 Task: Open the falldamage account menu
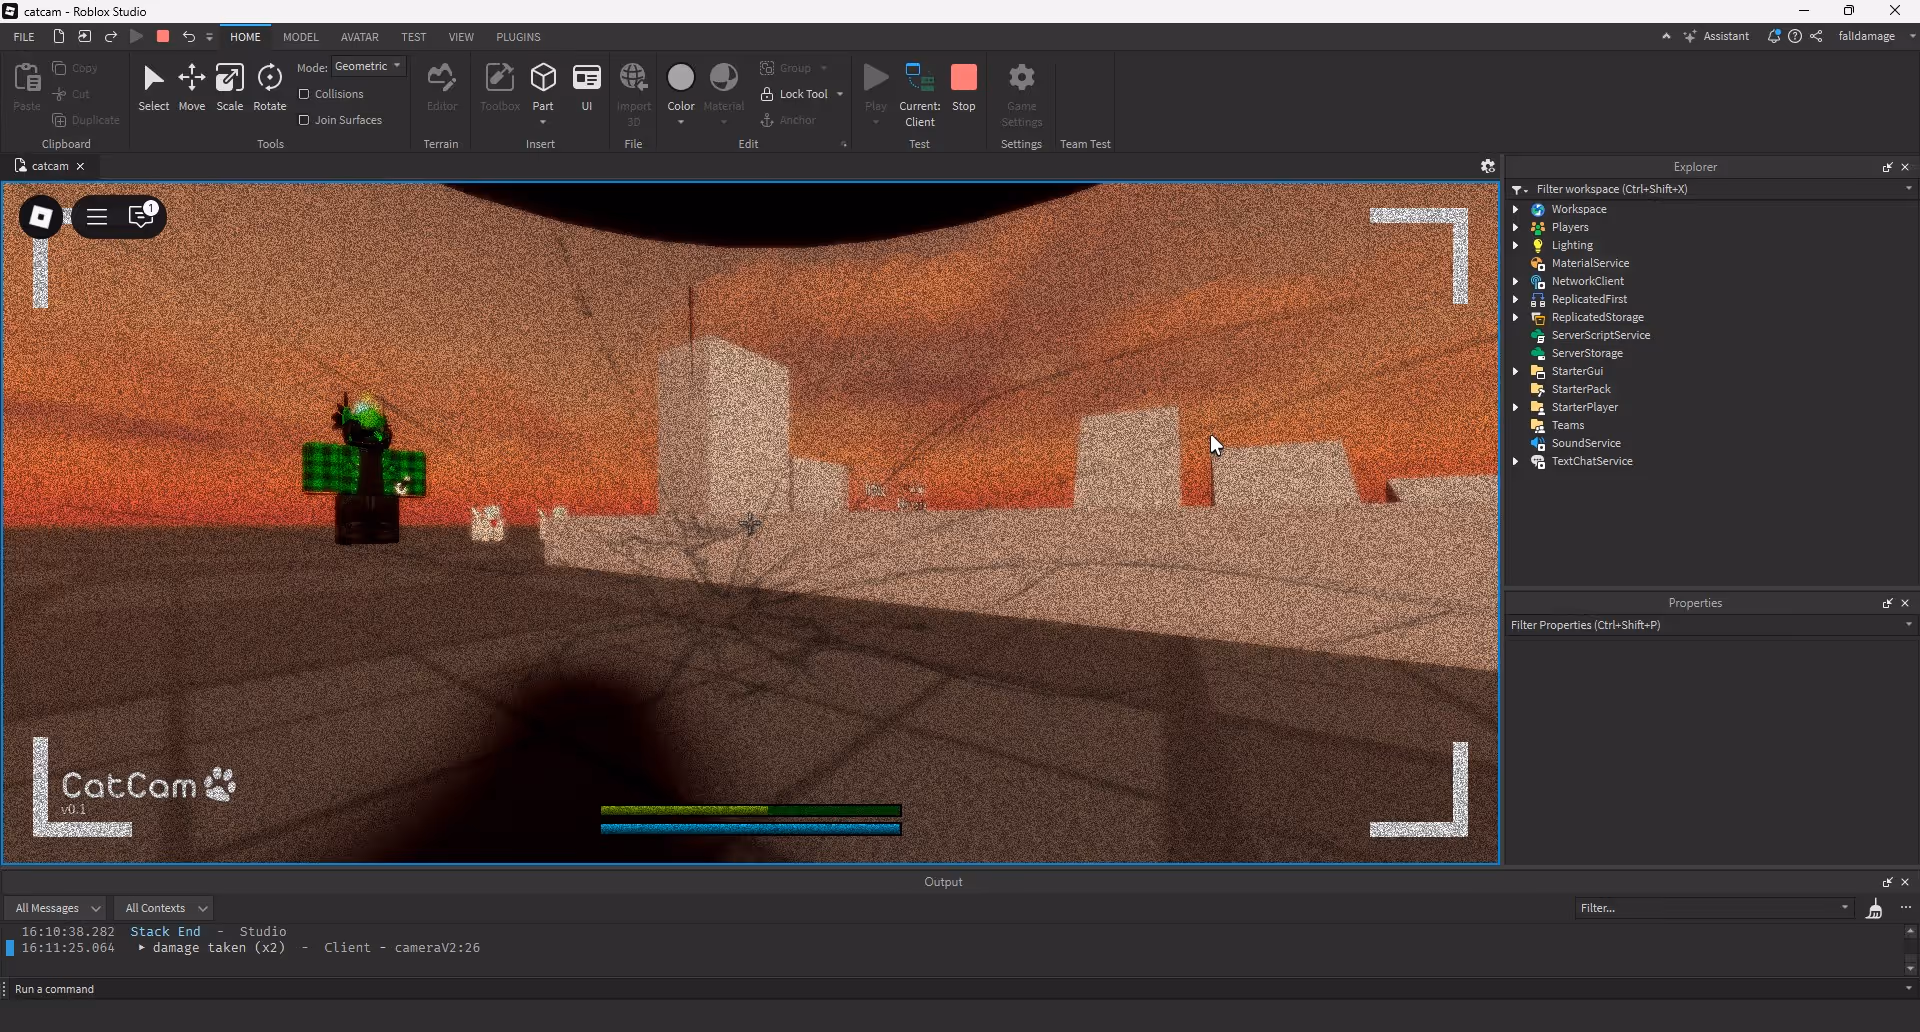tap(1875, 36)
